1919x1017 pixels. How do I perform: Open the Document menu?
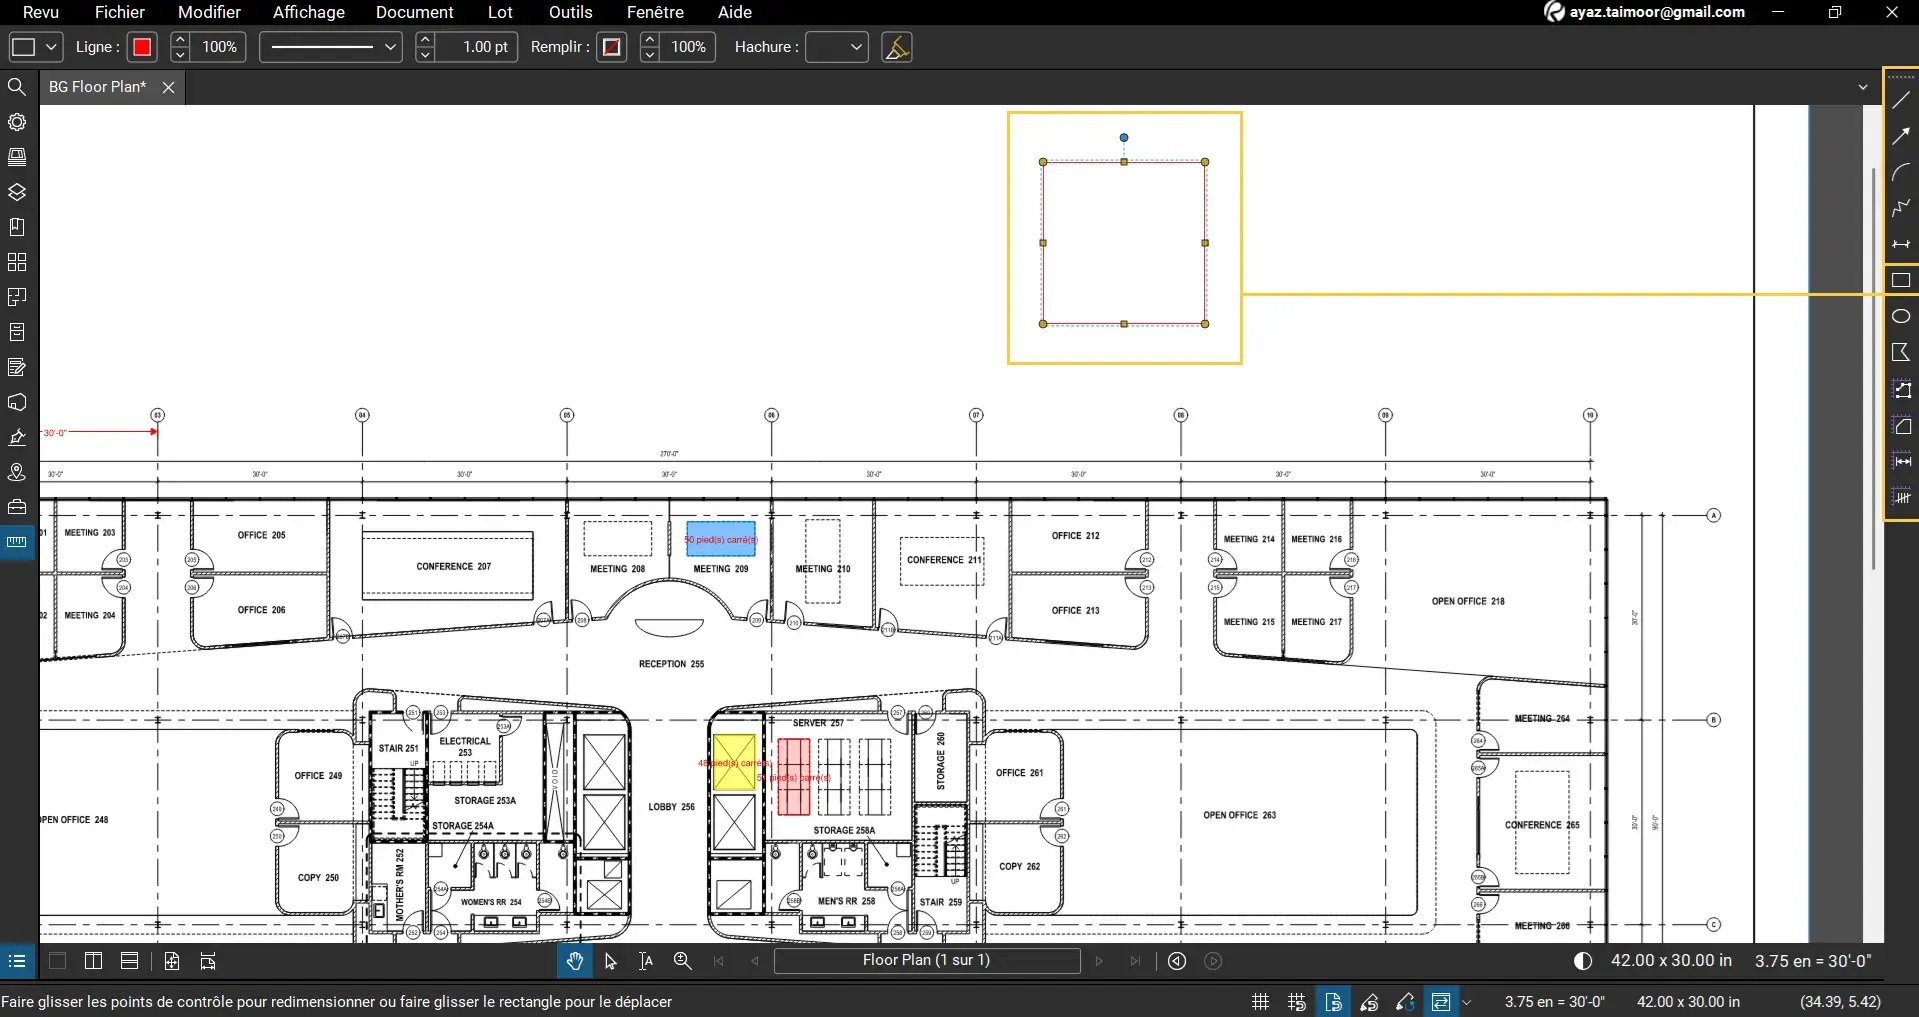pos(414,12)
